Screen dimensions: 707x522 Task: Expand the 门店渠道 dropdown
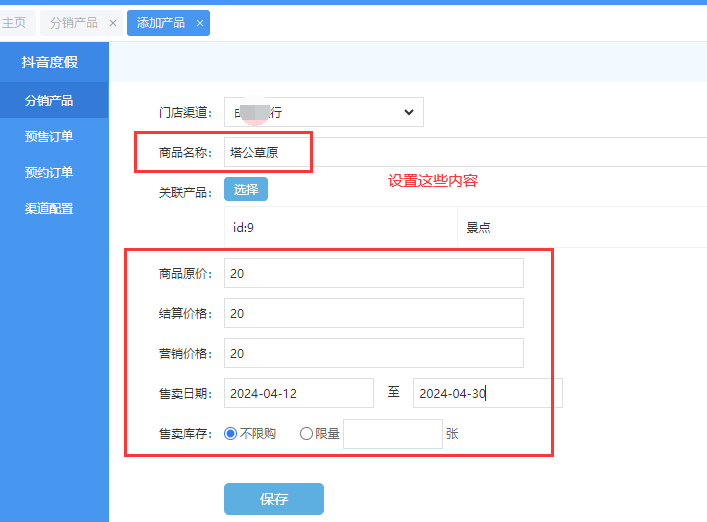(322, 112)
